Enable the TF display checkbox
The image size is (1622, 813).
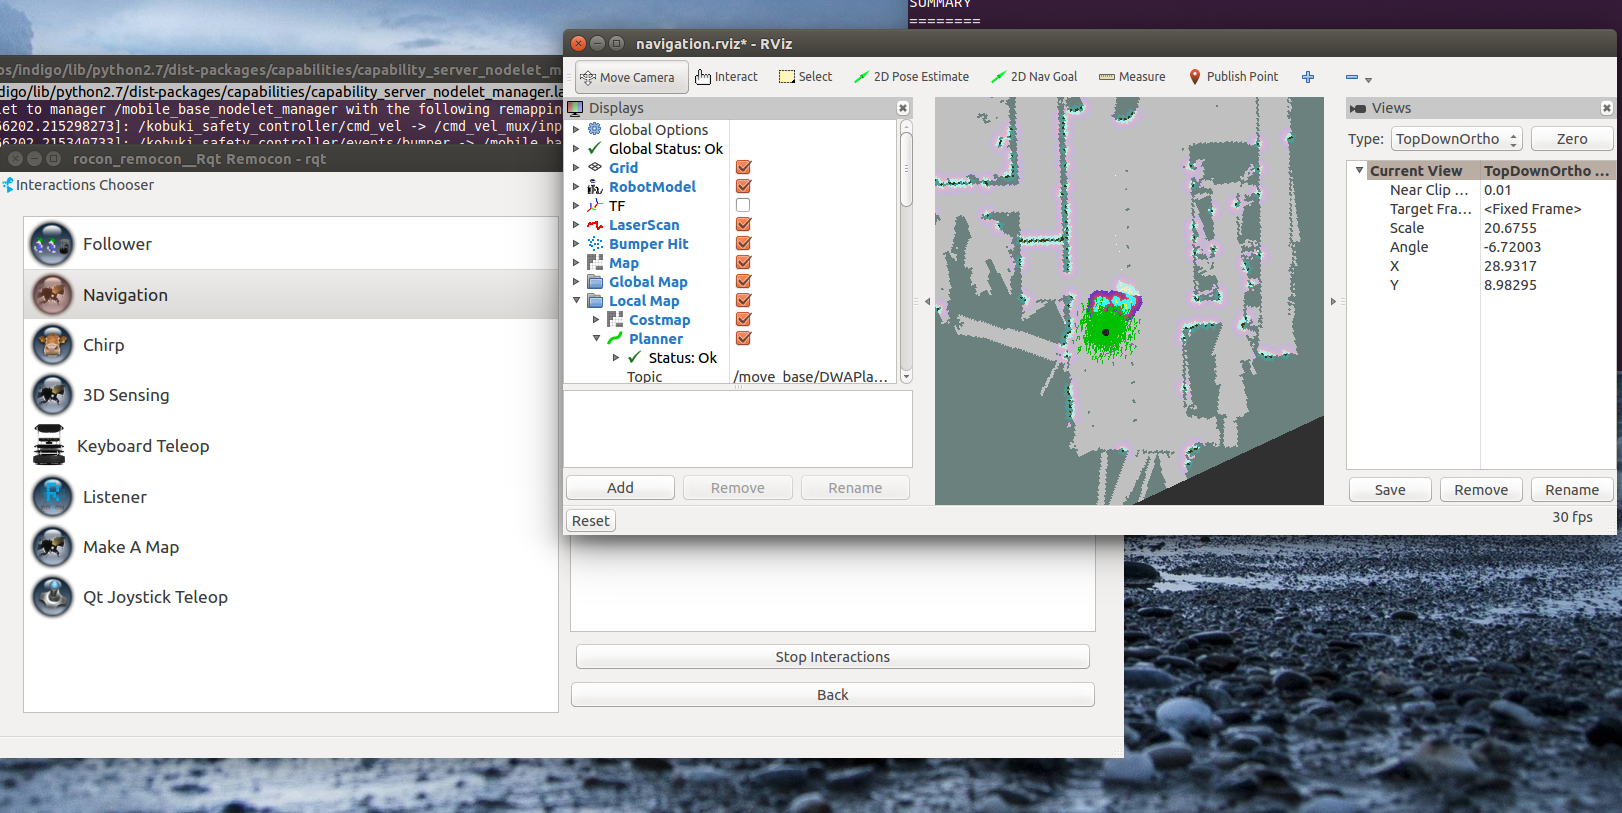click(x=743, y=206)
